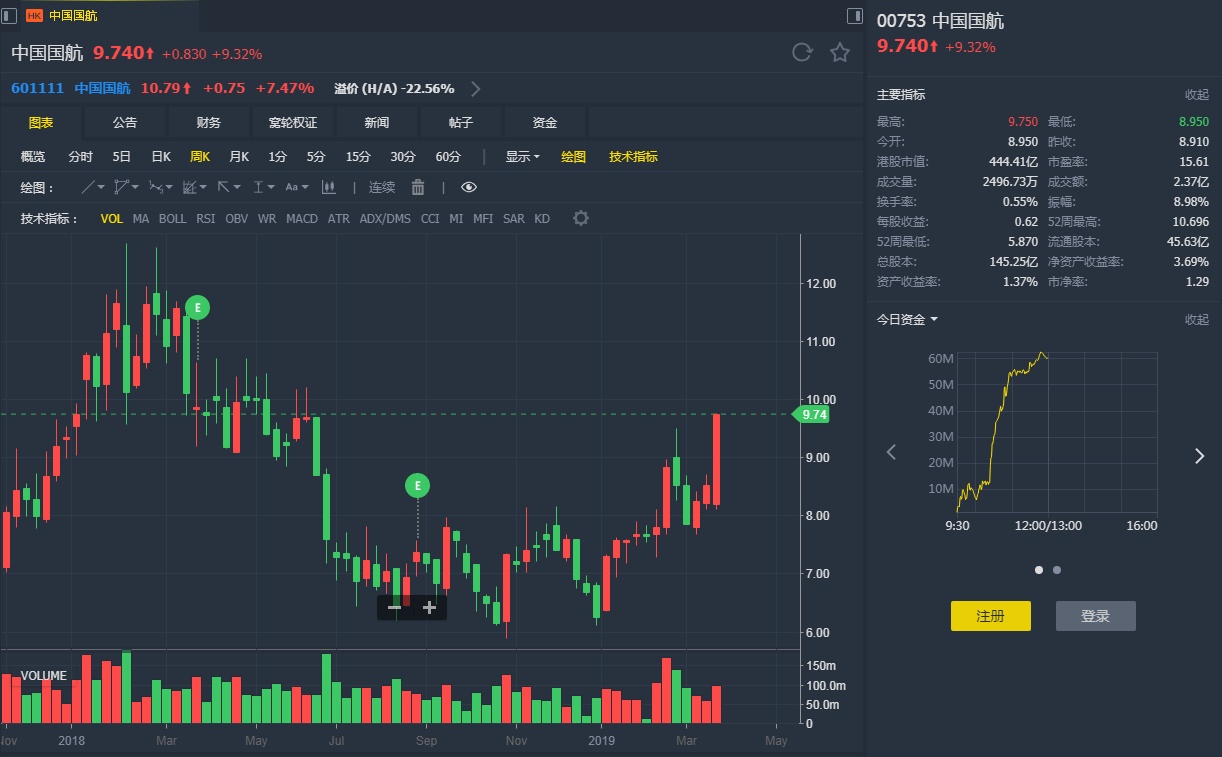Viewport: 1222px width, 757px height.
Task: Zoom out chart with minus button
Action: pyautogui.click(x=394, y=607)
